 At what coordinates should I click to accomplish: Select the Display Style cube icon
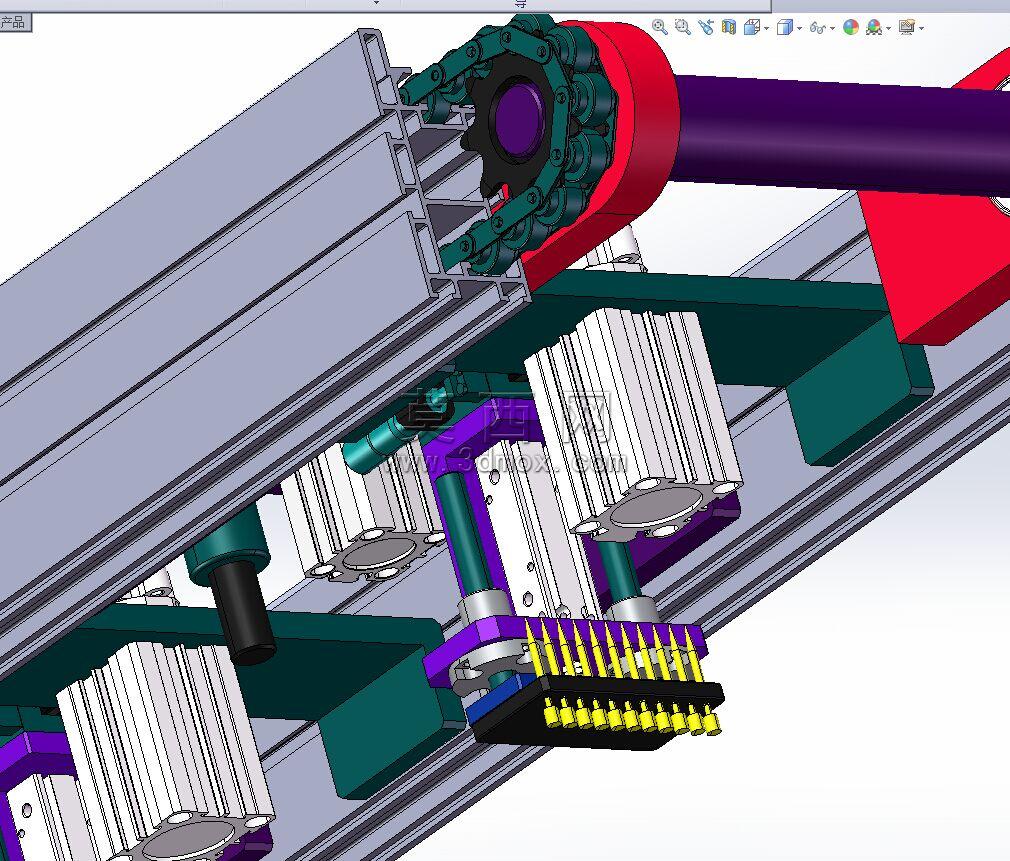784,27
